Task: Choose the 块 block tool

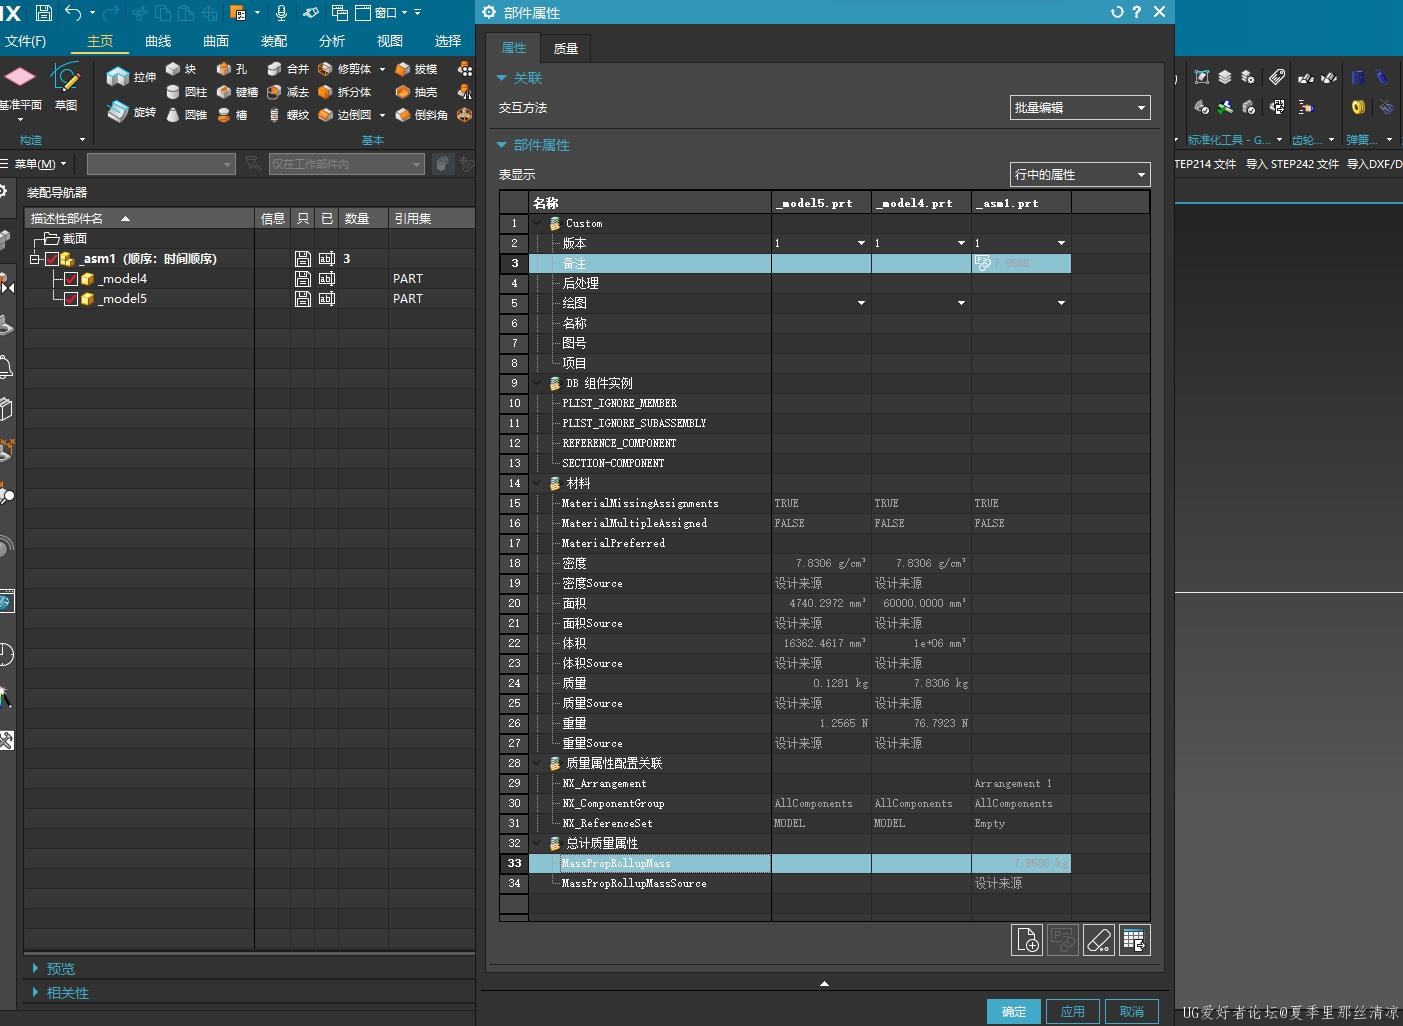Action: coord(181,69)
